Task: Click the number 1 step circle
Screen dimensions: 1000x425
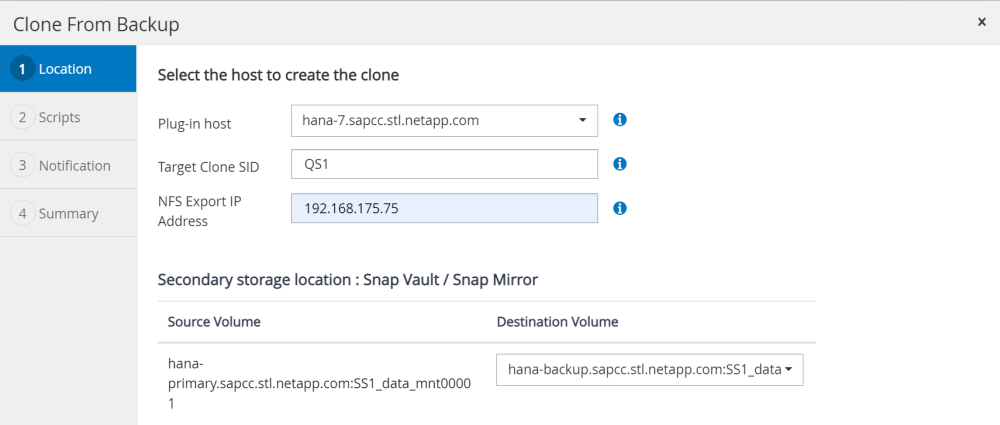Action: click(x=22, y=69)
